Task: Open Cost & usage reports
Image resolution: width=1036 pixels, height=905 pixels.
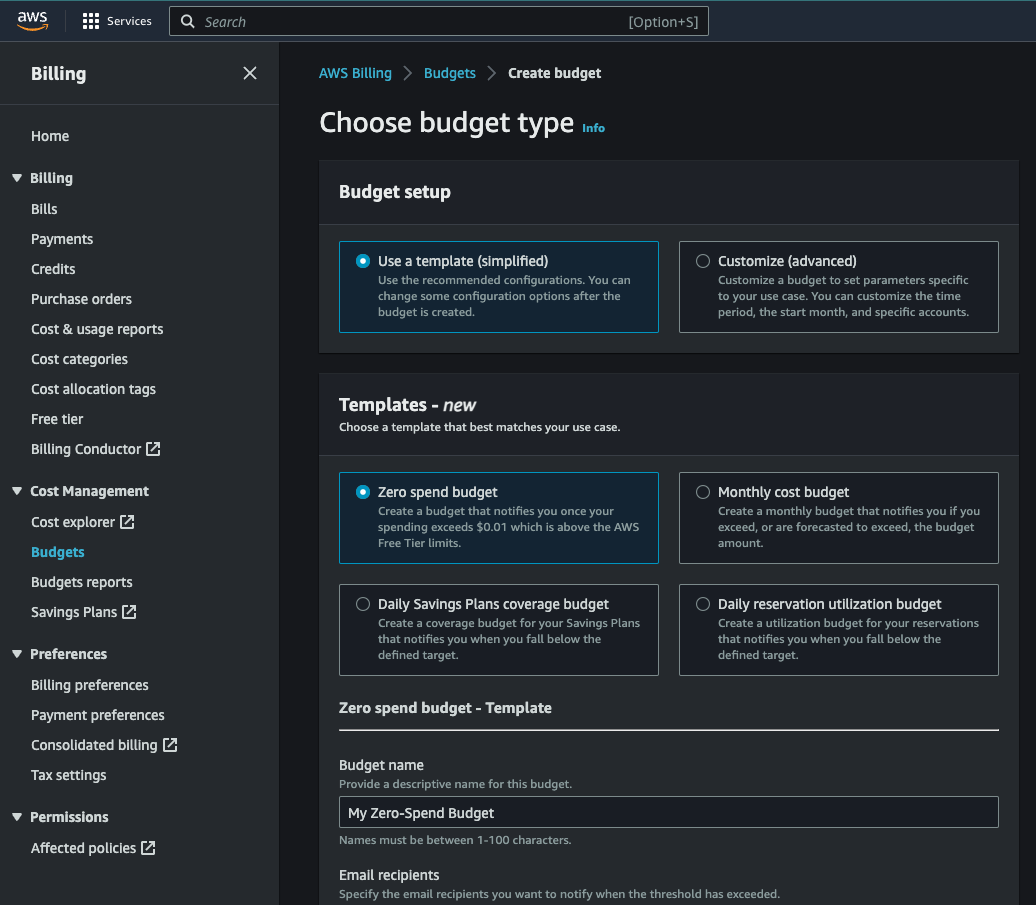Action: [x=97, y=330]
